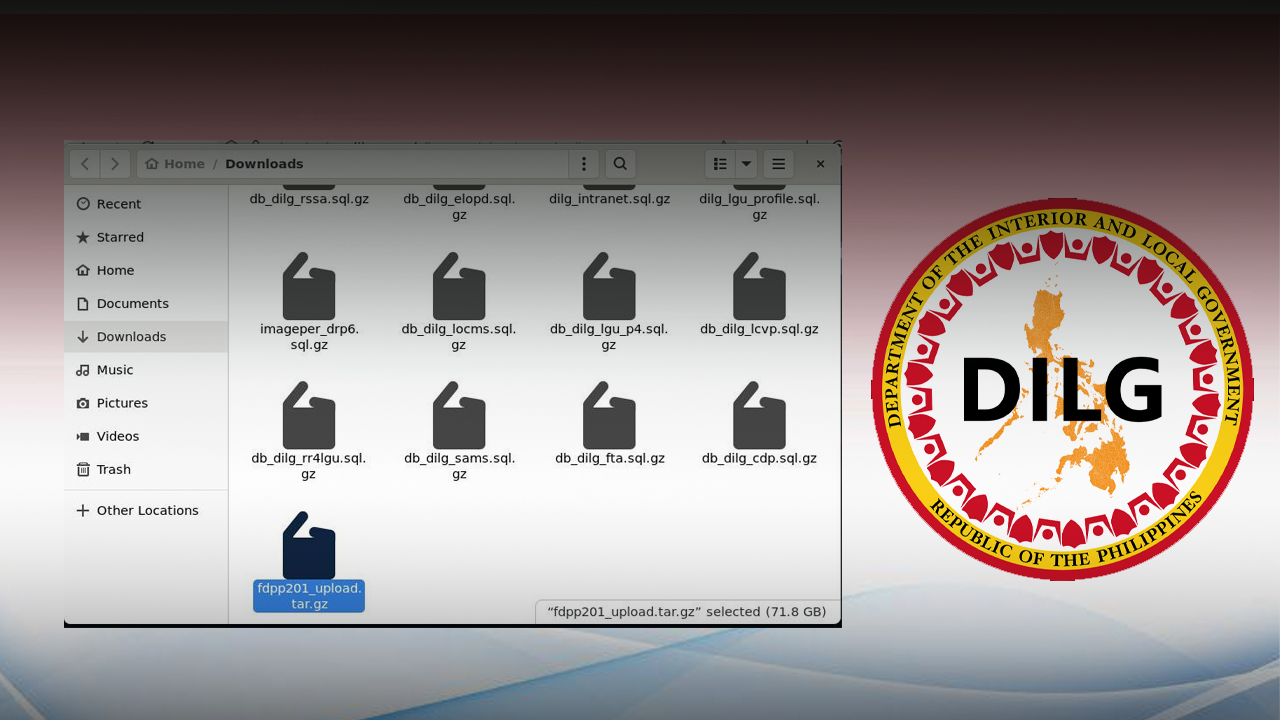
Task: Click the fdpp201_upload.tar.gz archive icon
Action: 309,546
